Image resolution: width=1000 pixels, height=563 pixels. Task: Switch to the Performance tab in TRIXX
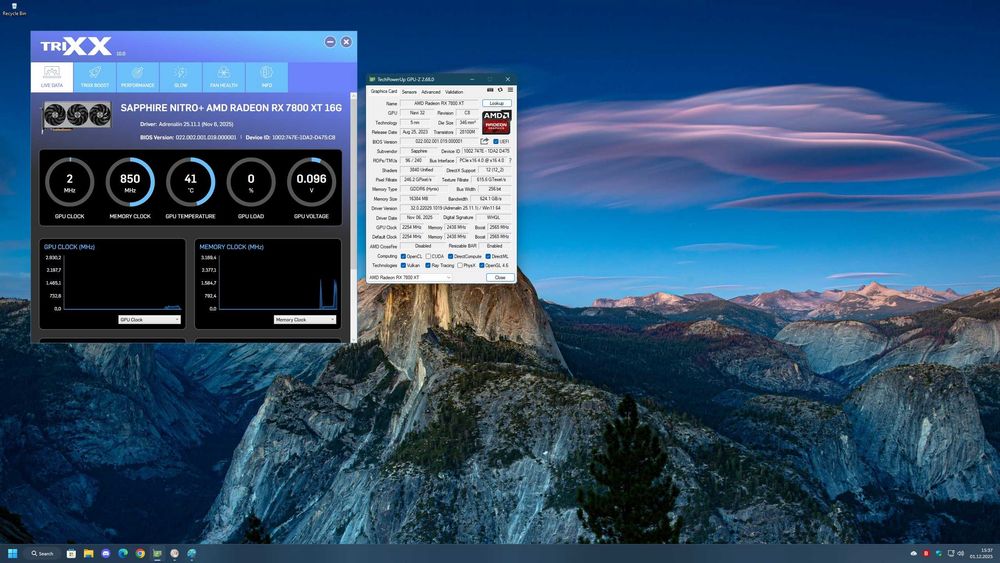click(x=138, y=77)
